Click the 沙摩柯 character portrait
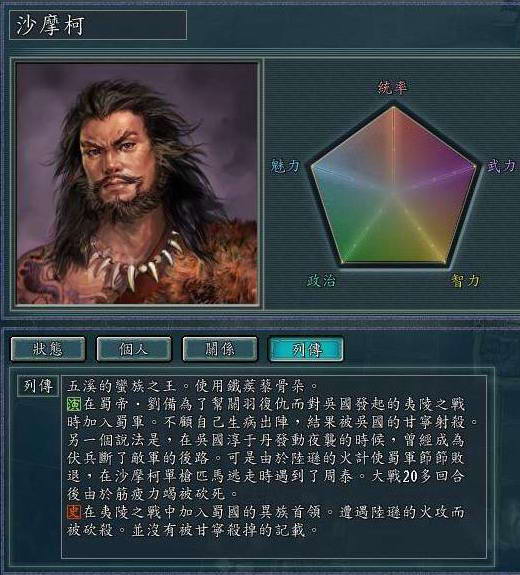The image size is (520, 575). click(x=136, y=183)
